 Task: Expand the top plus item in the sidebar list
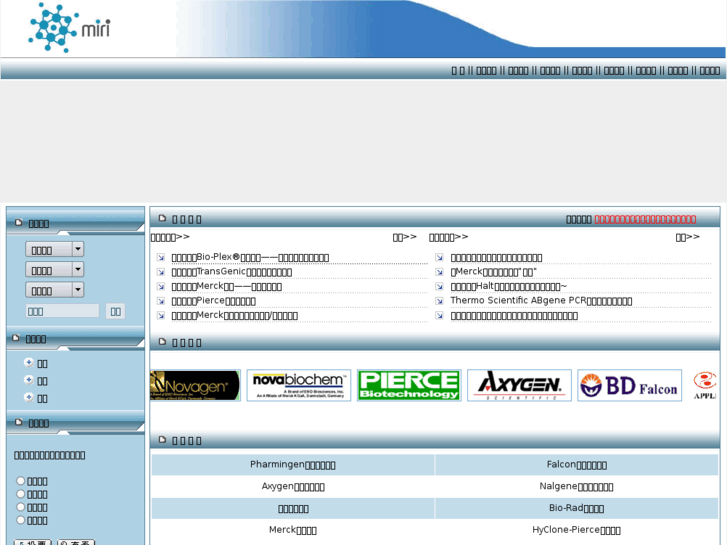(29, 363)
